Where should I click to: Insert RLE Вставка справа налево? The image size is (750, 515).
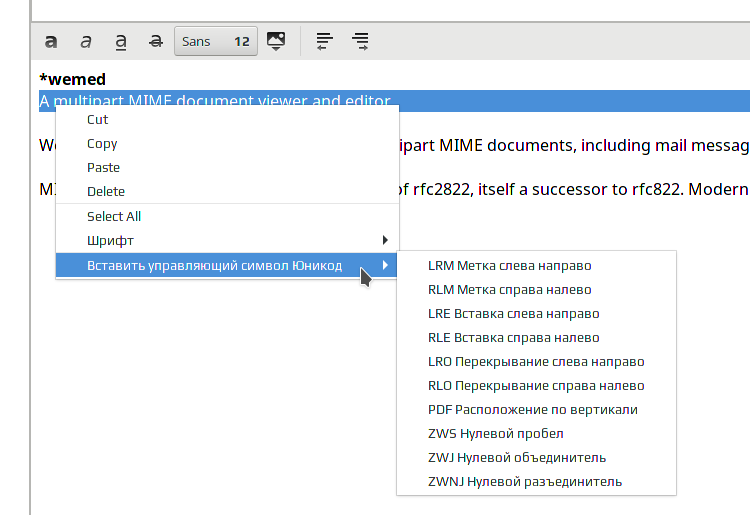click(x=536, y=338)
